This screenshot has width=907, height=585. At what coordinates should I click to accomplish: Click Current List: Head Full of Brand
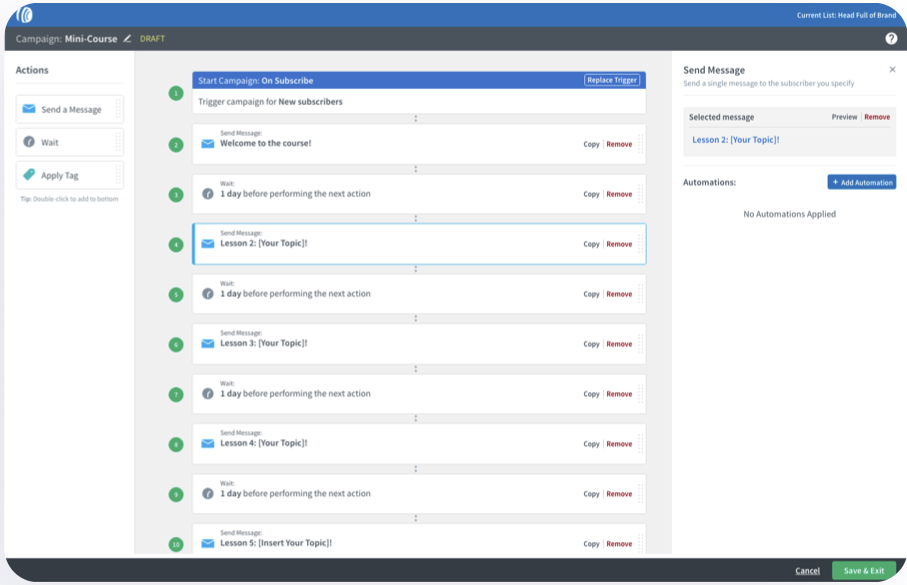(x=846, y=15)
